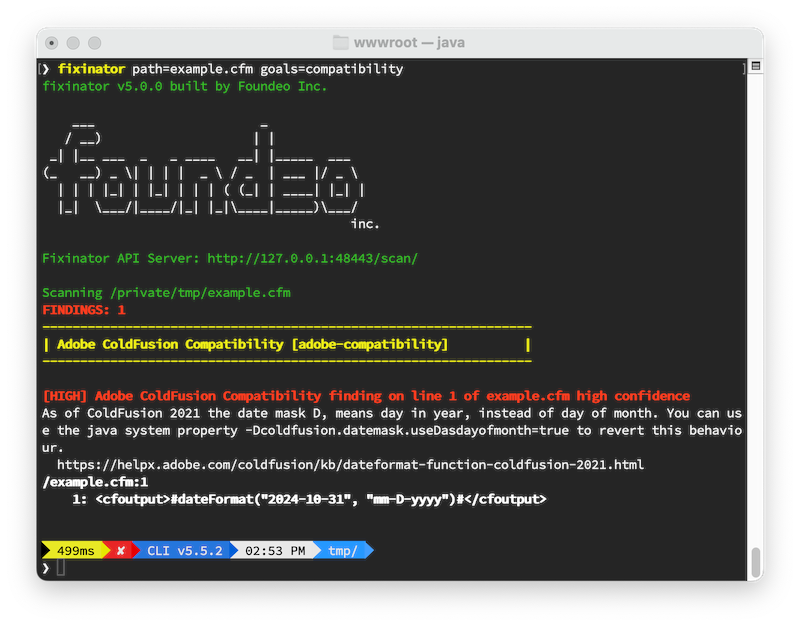The width and height of the screenshot is (800, 626).
Task: Click the command prompt cursor input
Action: [x=61, y=567]
